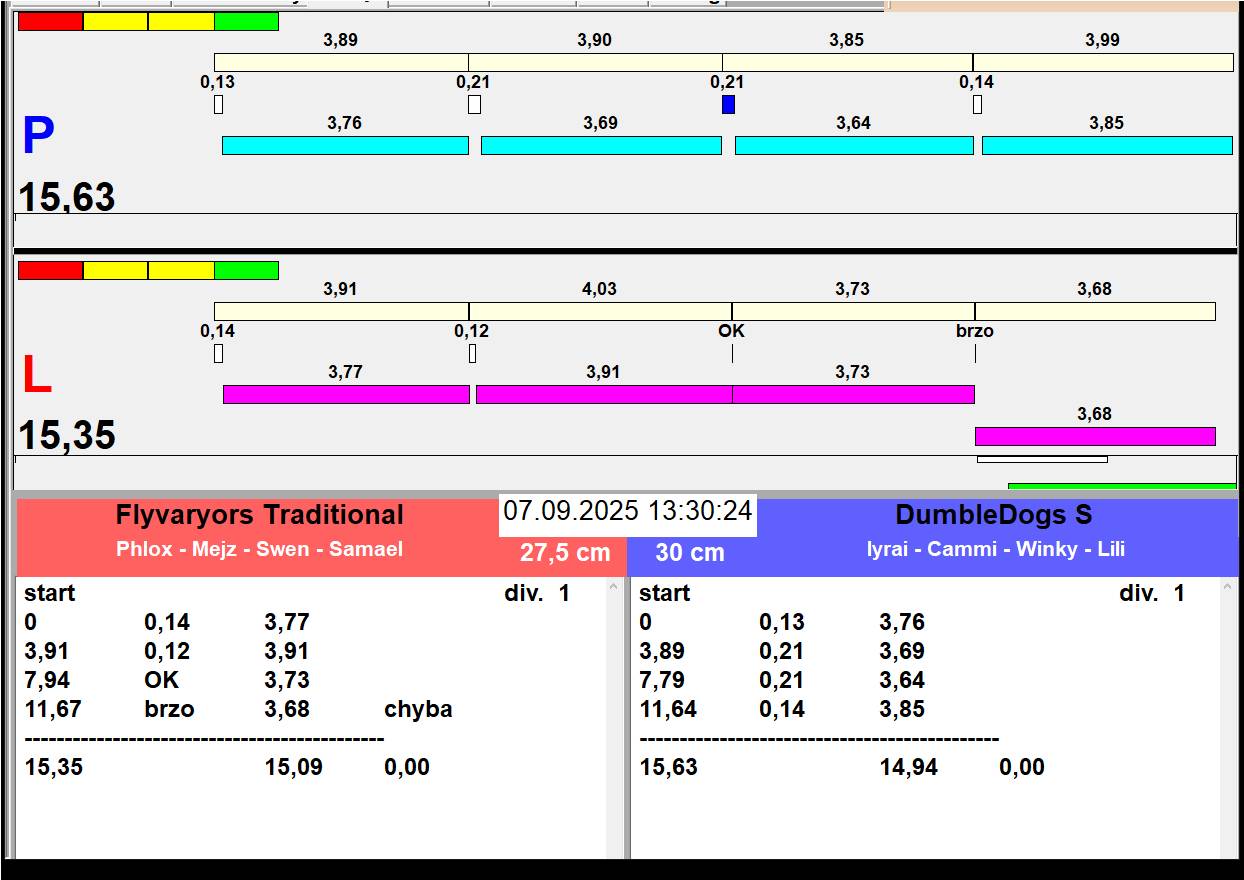Click the 'brzo' label in lane L timeline
The image size is (1244, 880).
pos(975,331)
